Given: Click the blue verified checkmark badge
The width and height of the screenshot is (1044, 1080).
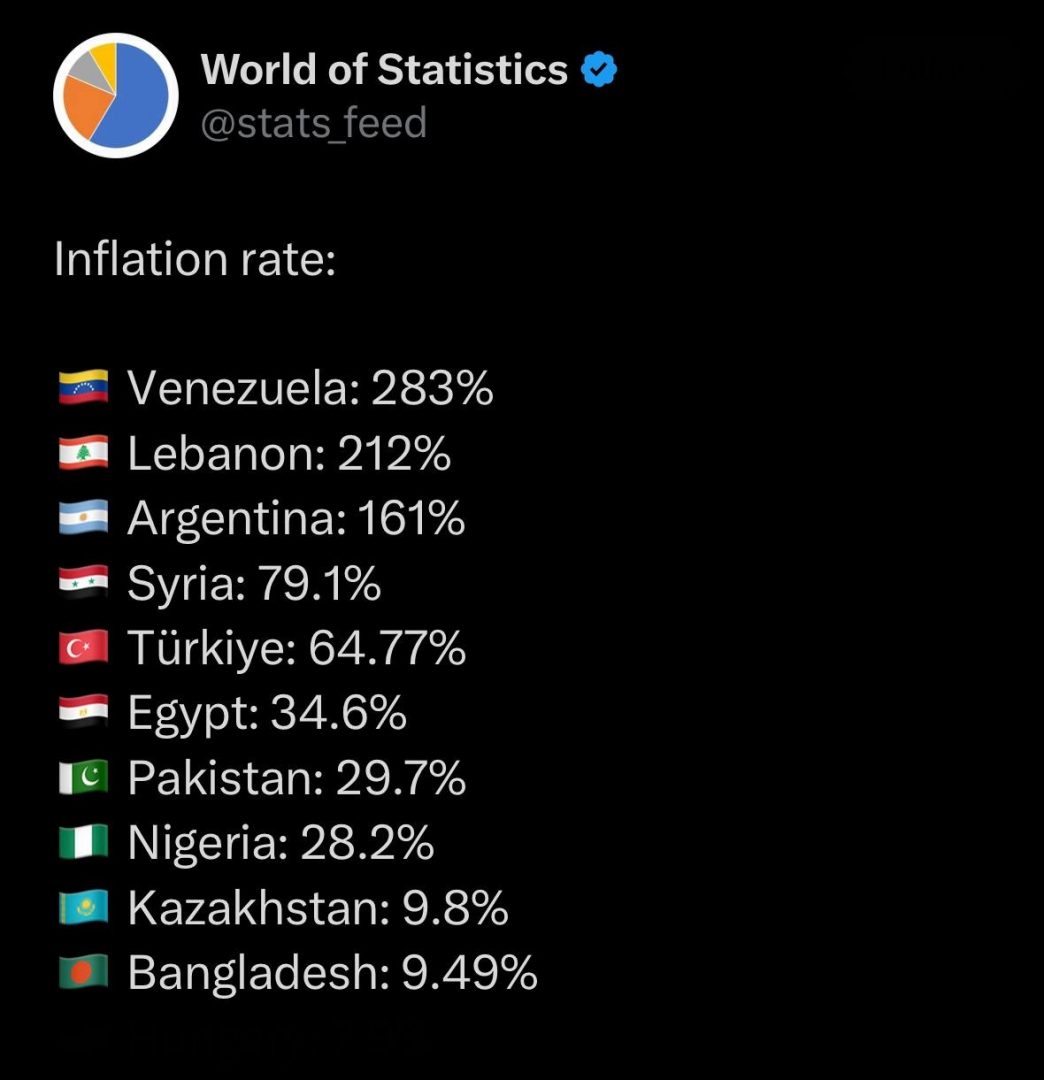Looking at the screenshot, I should [x=598, y=69].
